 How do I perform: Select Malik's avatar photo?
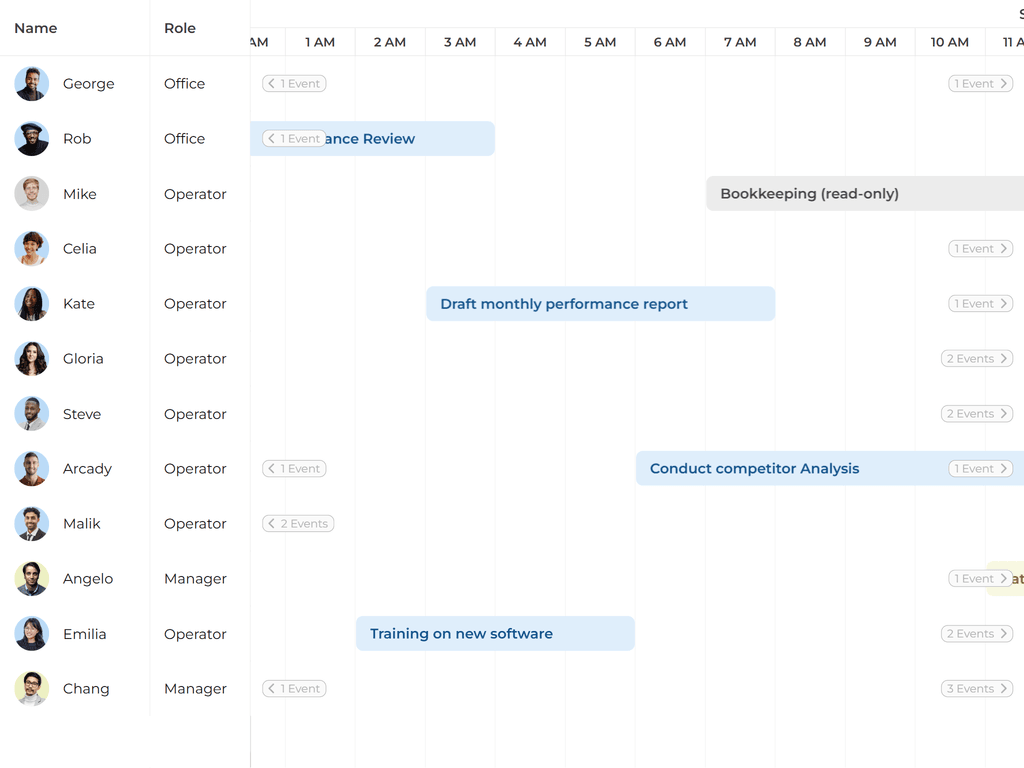pyautogui.click(x=32, y=524)
